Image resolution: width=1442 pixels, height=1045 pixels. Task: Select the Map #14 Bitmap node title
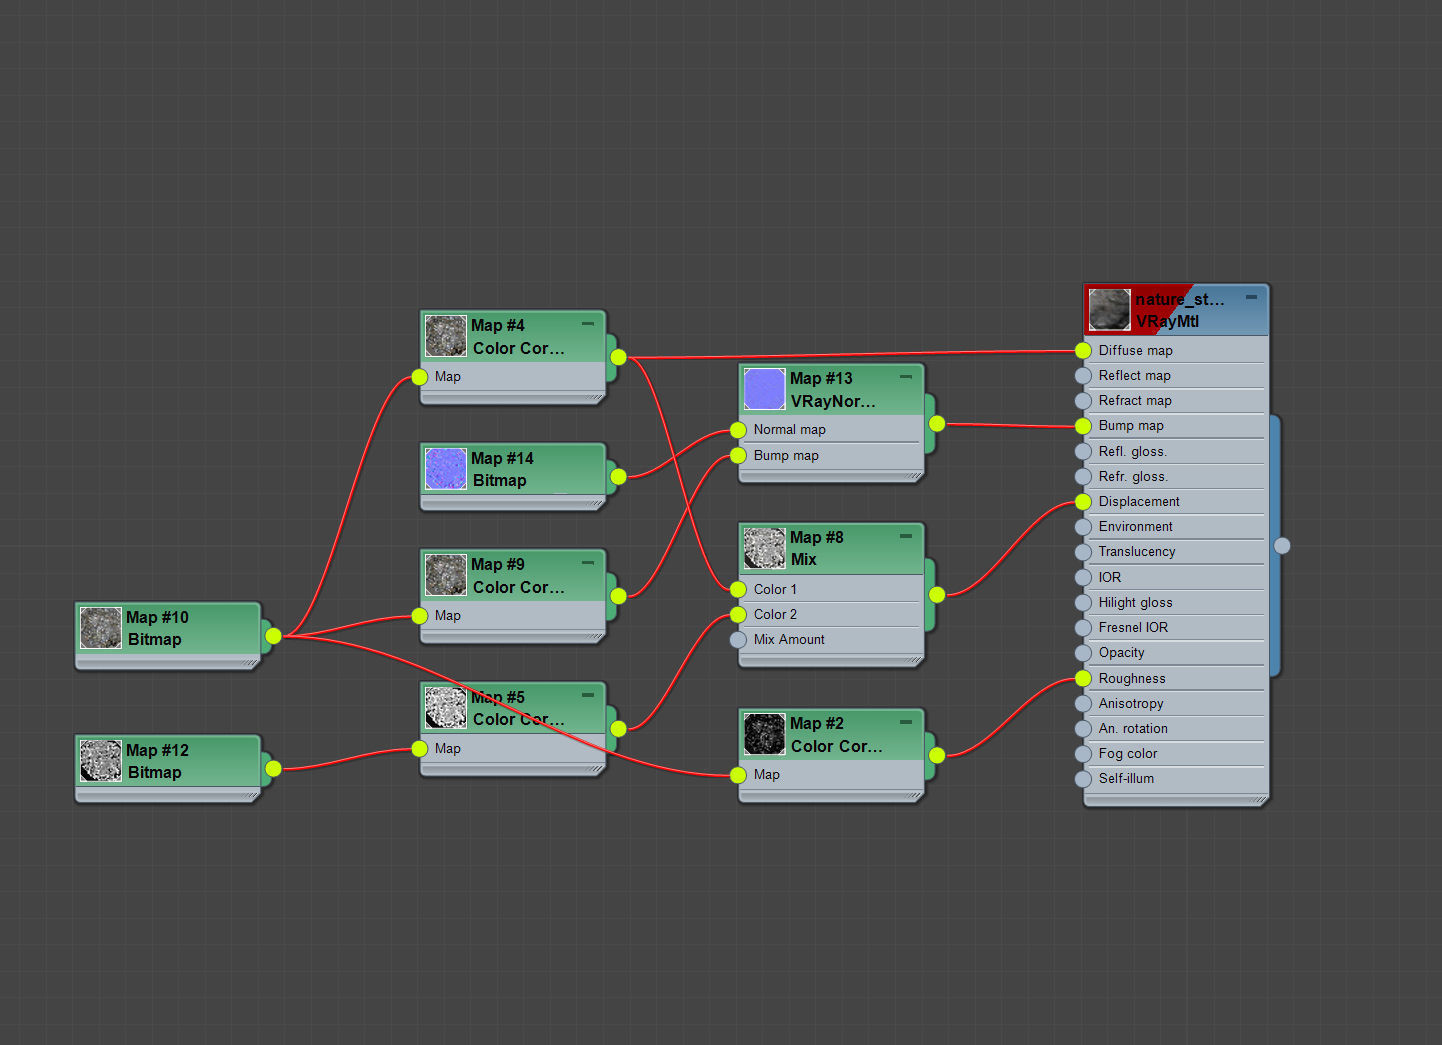502,469
